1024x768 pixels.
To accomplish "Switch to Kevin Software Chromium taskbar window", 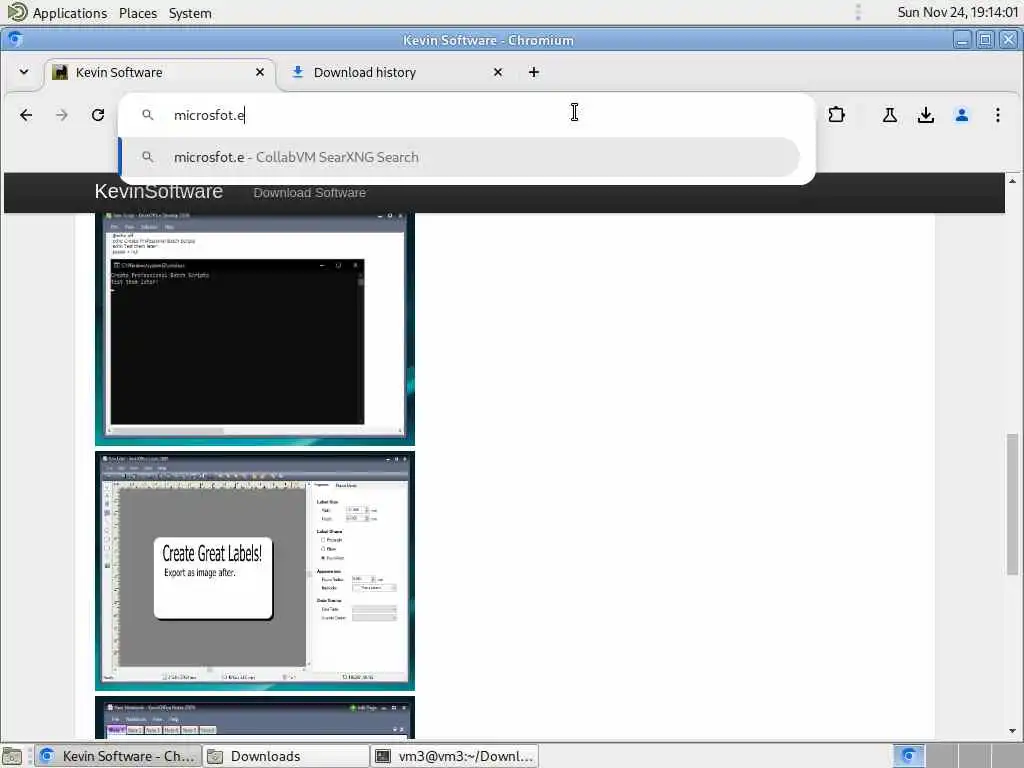I will tap(118, 756).
